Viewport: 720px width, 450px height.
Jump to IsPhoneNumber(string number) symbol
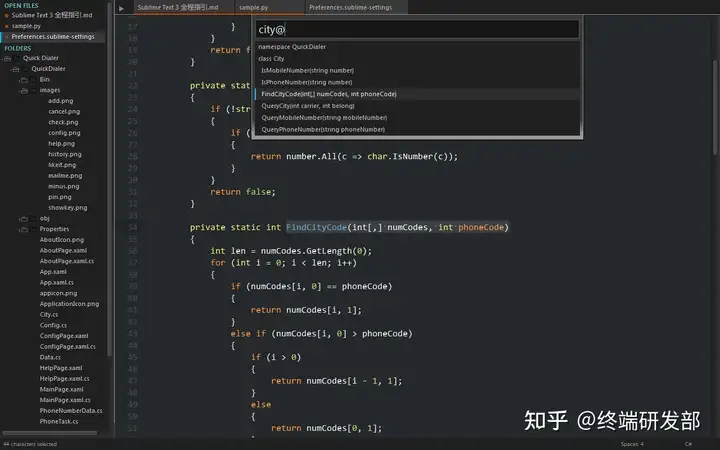(417, 83)
